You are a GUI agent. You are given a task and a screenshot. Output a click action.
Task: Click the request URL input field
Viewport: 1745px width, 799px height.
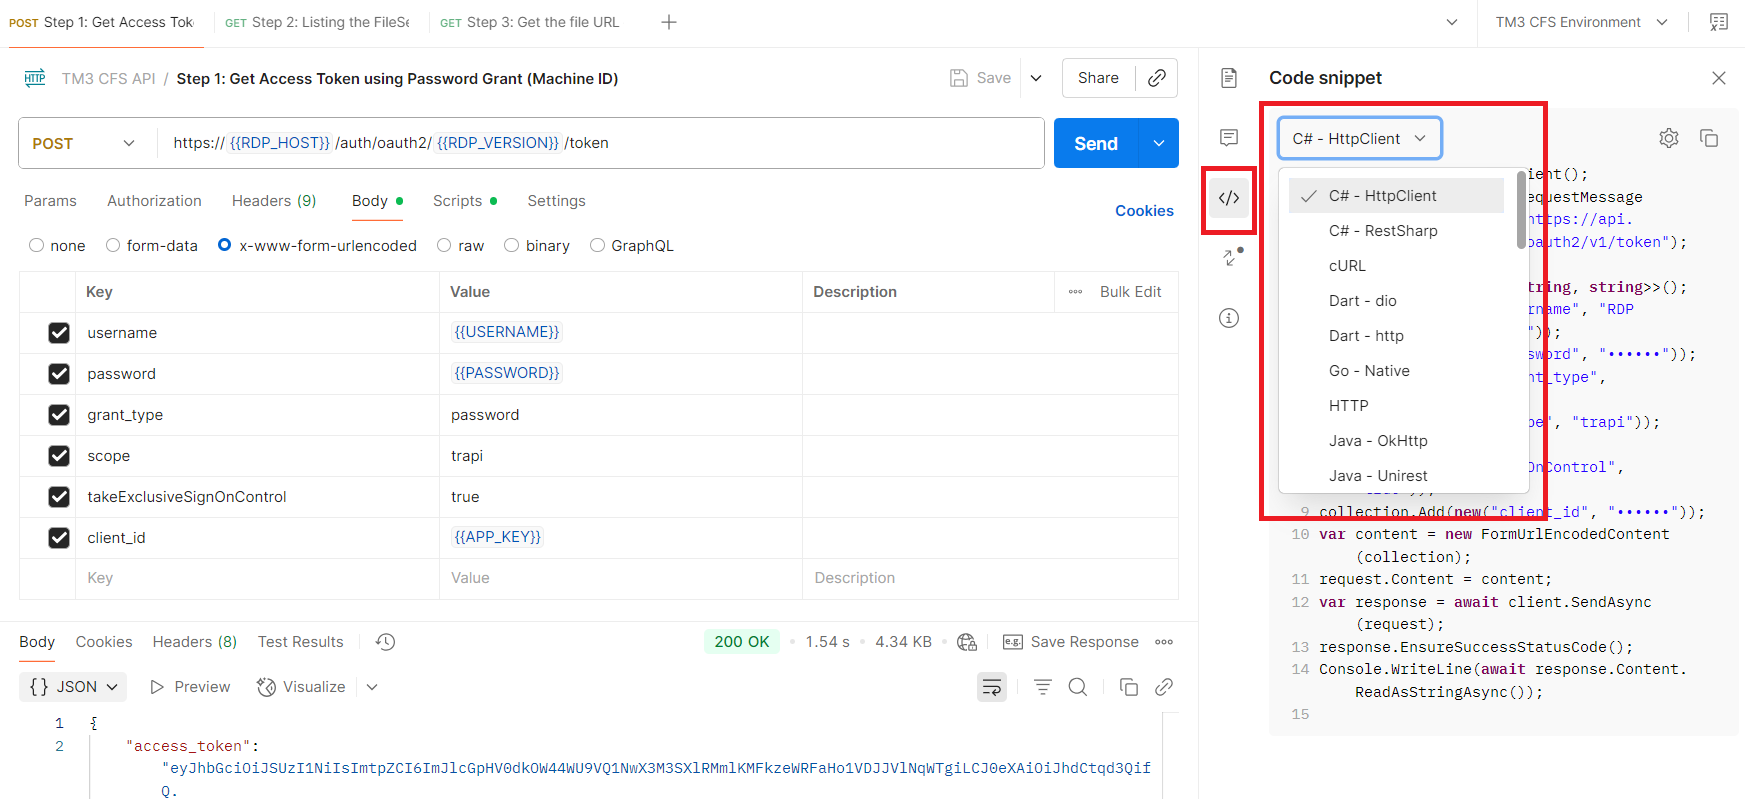tap(600, 144)
